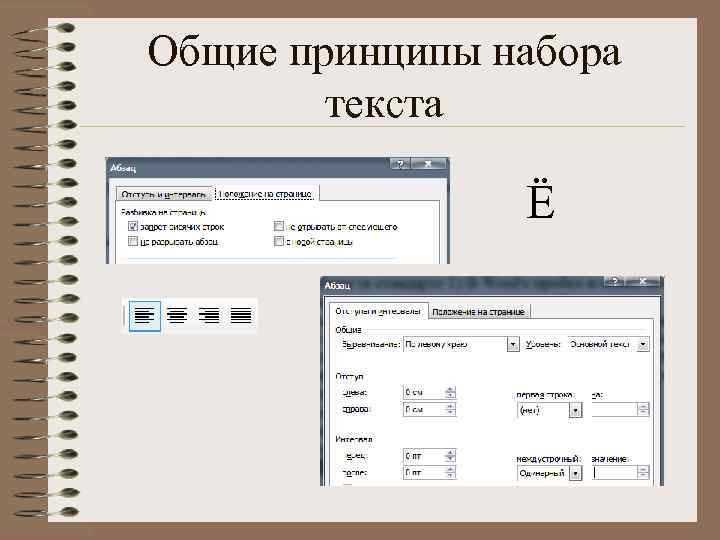Close the lower Абзац dialog
Screen dimensions: 720x540
tap(643, 281)
